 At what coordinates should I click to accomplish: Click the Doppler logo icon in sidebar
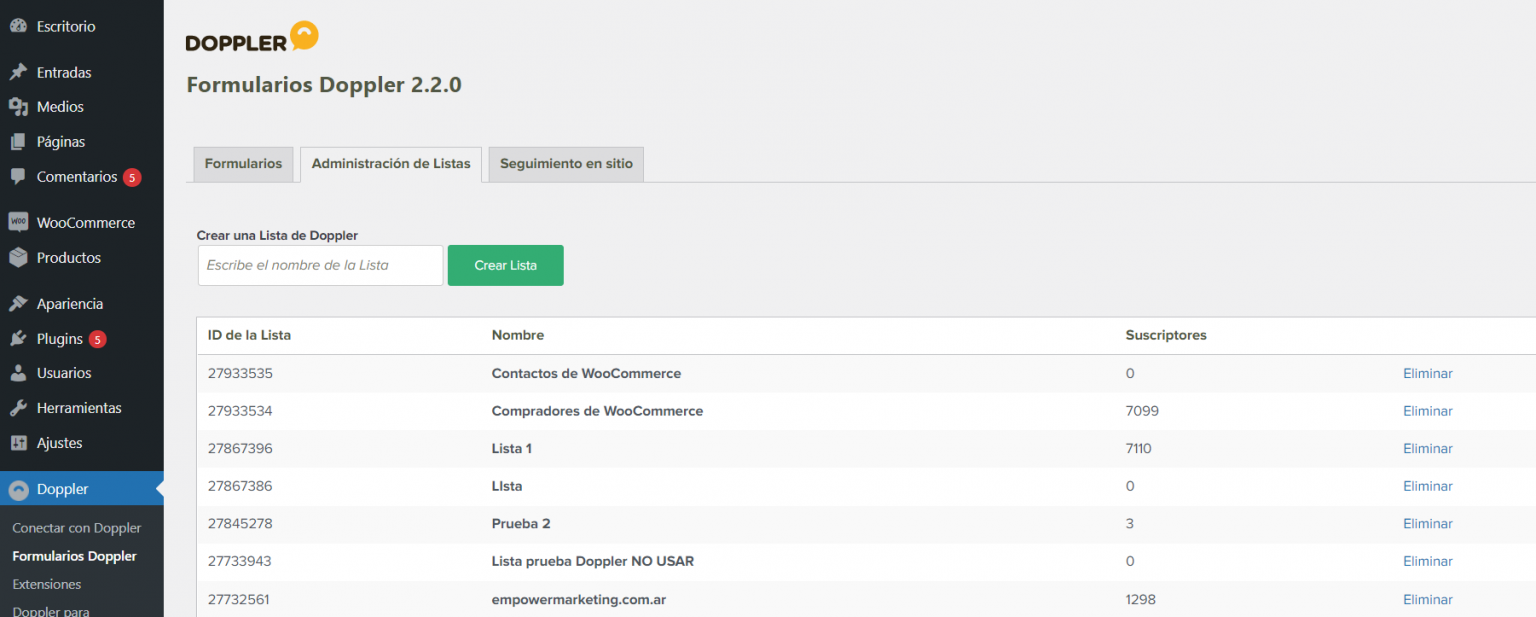pyautogui.click(x=20, y=488)
